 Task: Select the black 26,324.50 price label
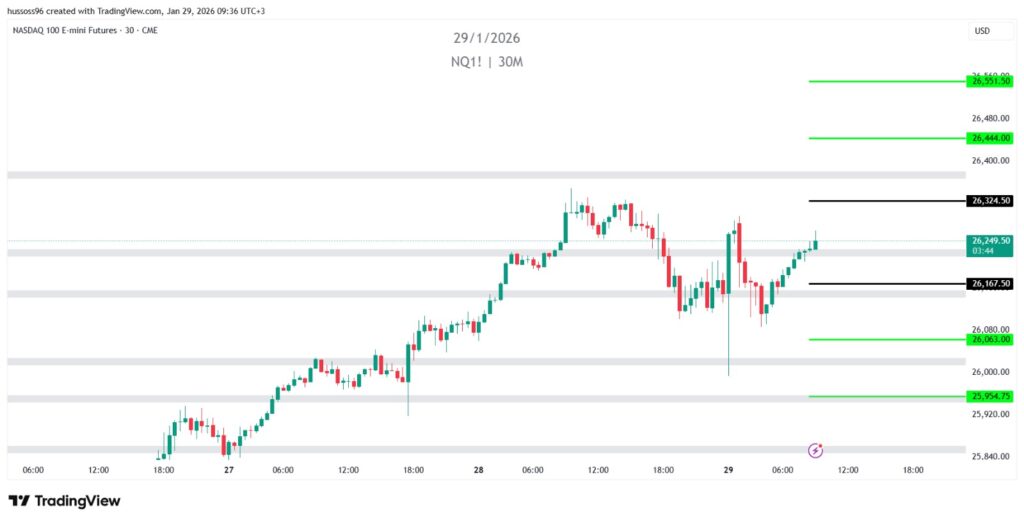[990, 201]
